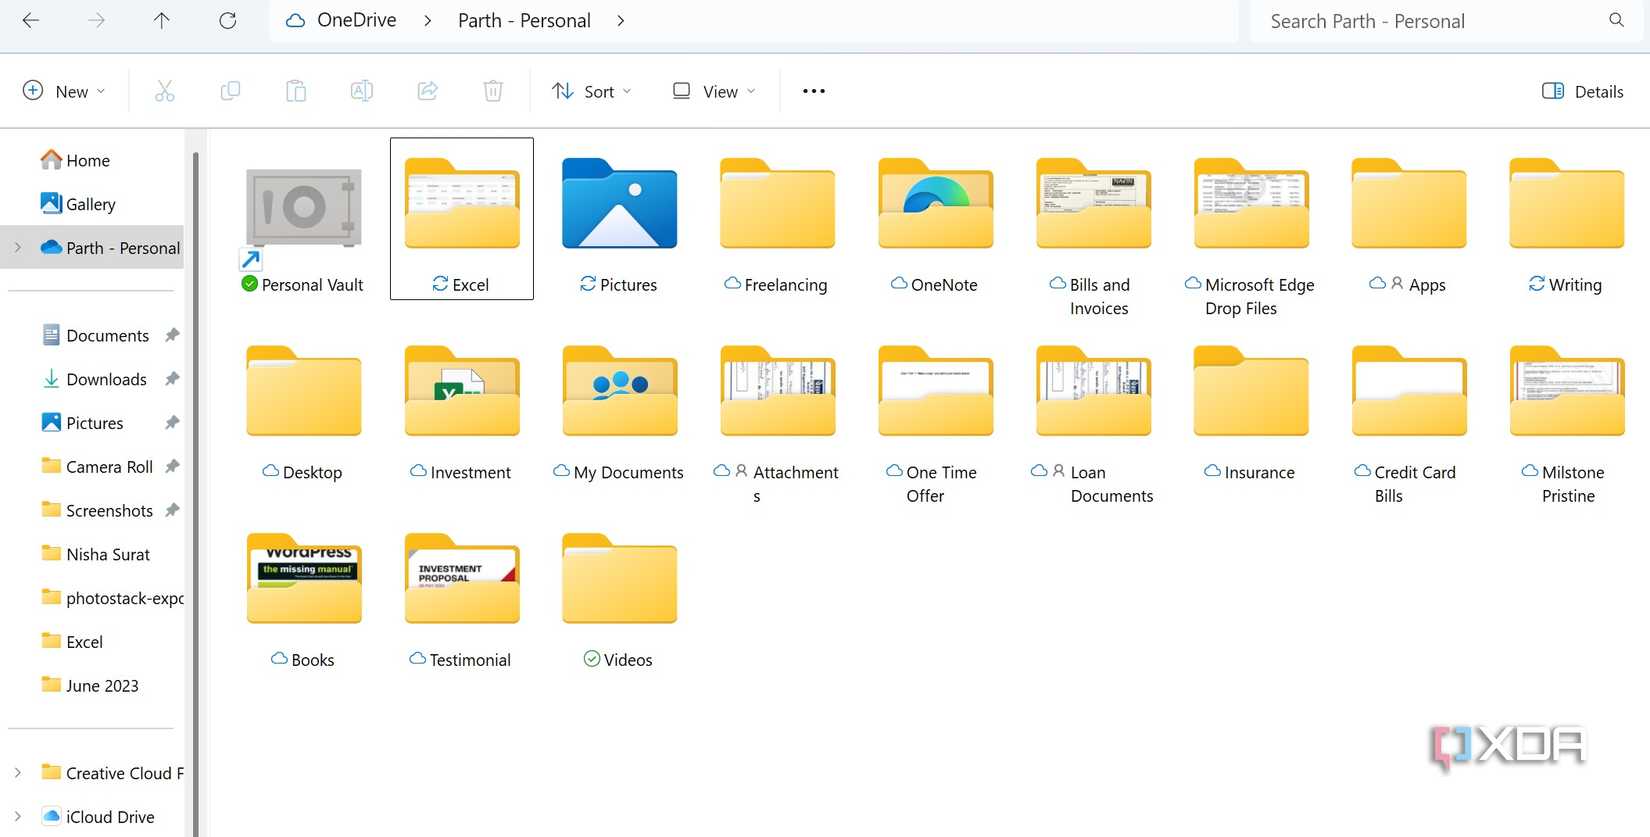This screenshot has height=837, width=1650.
Task: Open the See more ellipsis menu
Action: pyautogui.click(x=814, y=91)
